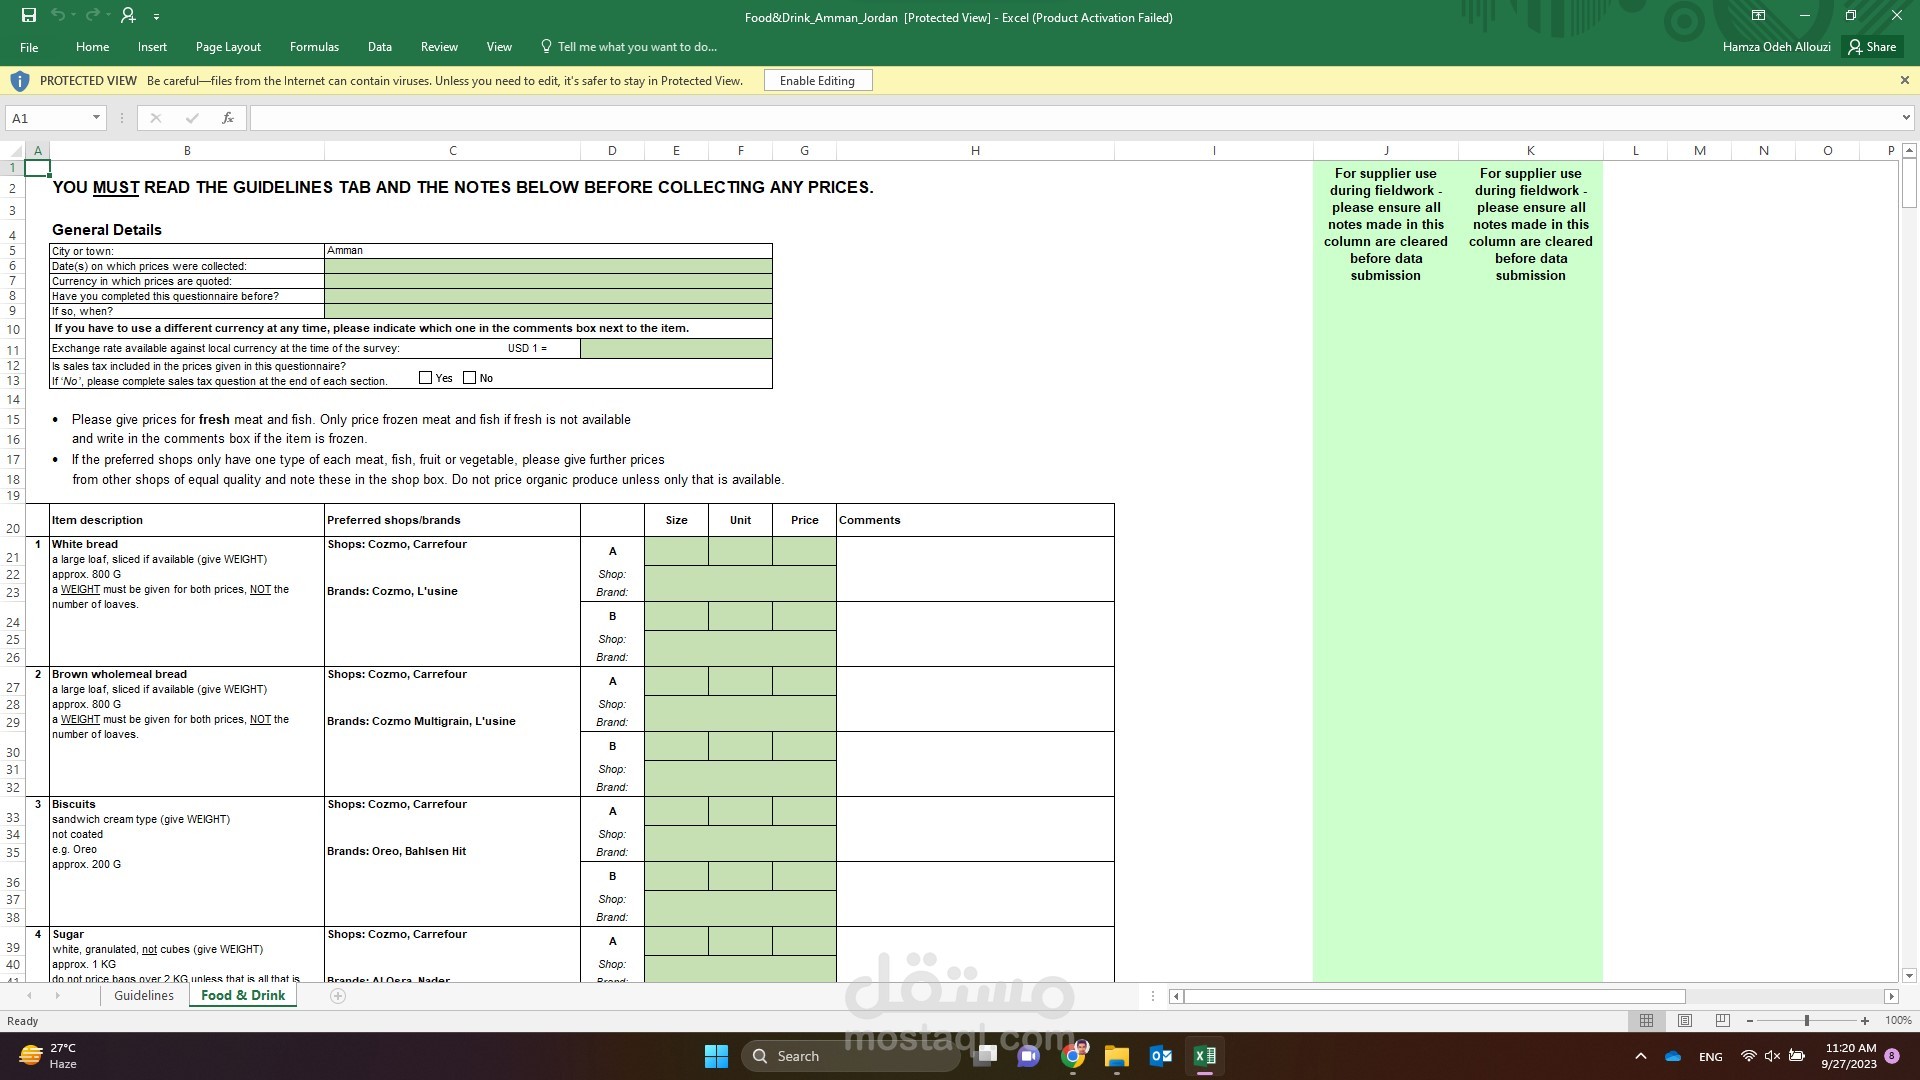Viewport: 1920px width, 1080px height.
Task: Click the horizontal scrollbar right arrow
Action: click(1891, 996)
